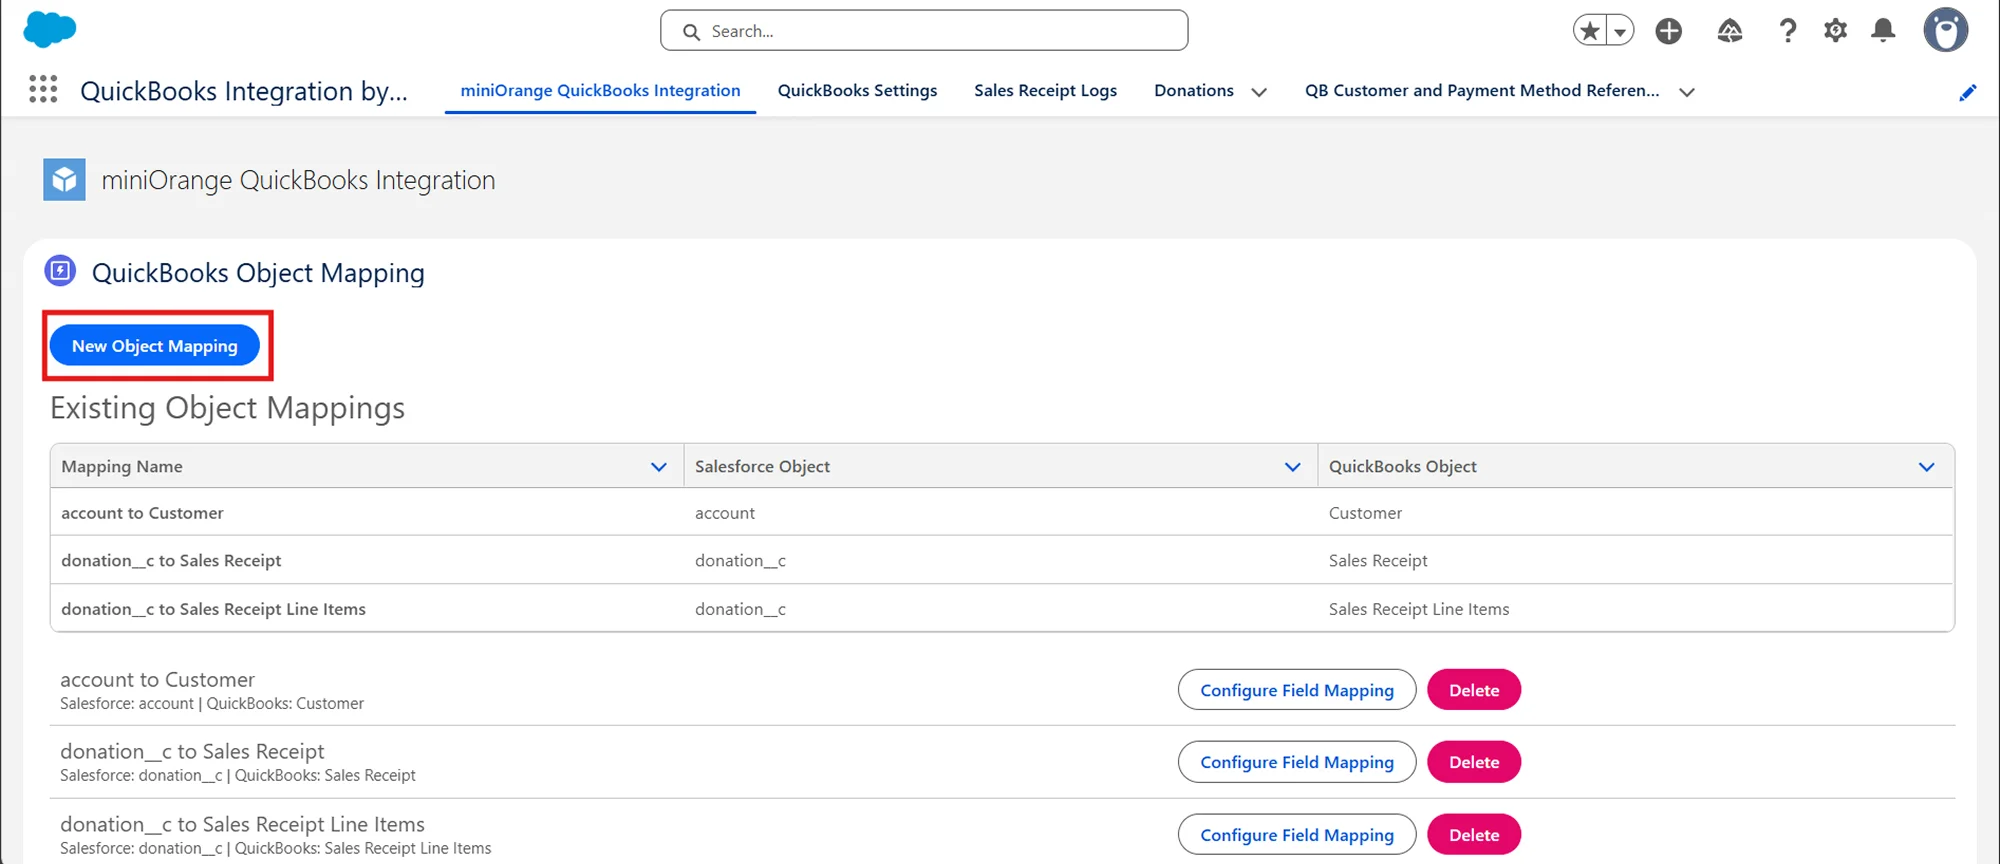Select the 'account to Customer' table row name

142,513
